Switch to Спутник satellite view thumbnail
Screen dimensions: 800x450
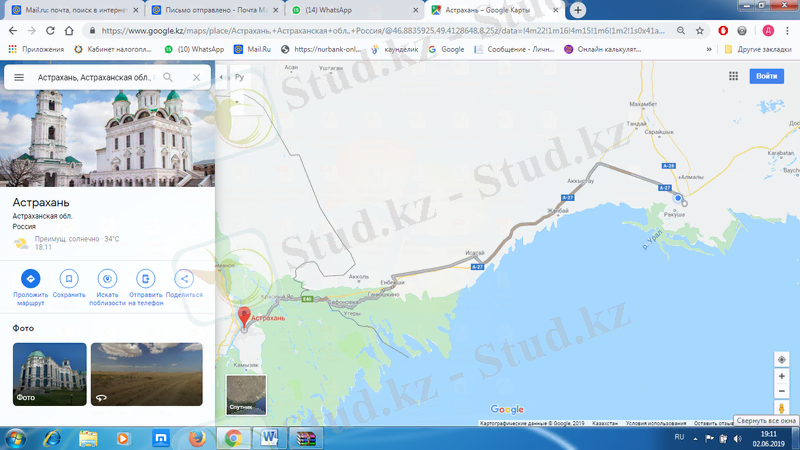246,394
